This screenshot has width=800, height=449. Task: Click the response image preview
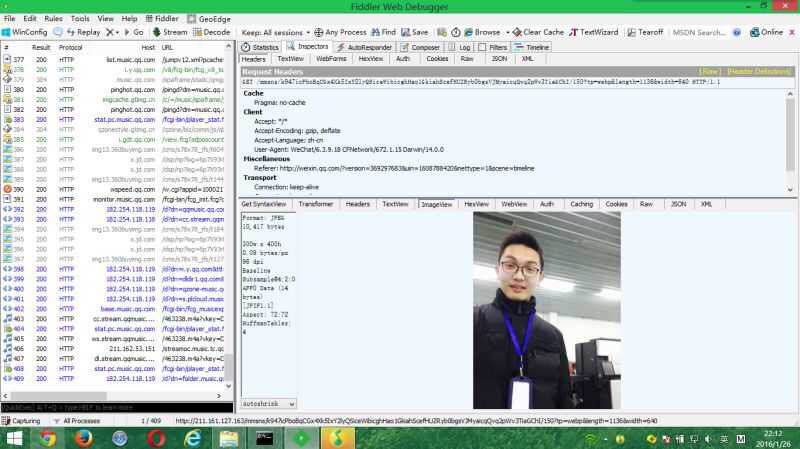click(538, 309)
